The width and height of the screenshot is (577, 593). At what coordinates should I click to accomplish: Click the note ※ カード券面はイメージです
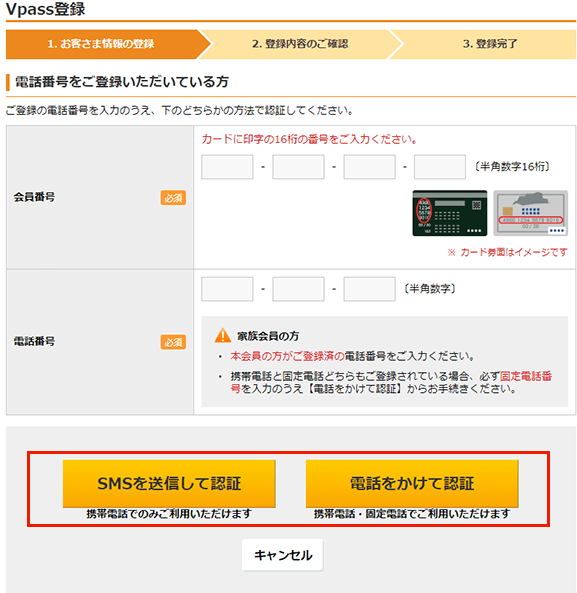pos(507,252)
